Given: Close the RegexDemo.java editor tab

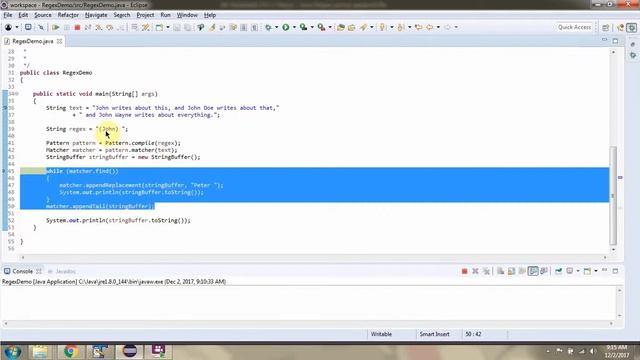Looking at the screenshot, I should pyautogui.click(x=59, y=41).
